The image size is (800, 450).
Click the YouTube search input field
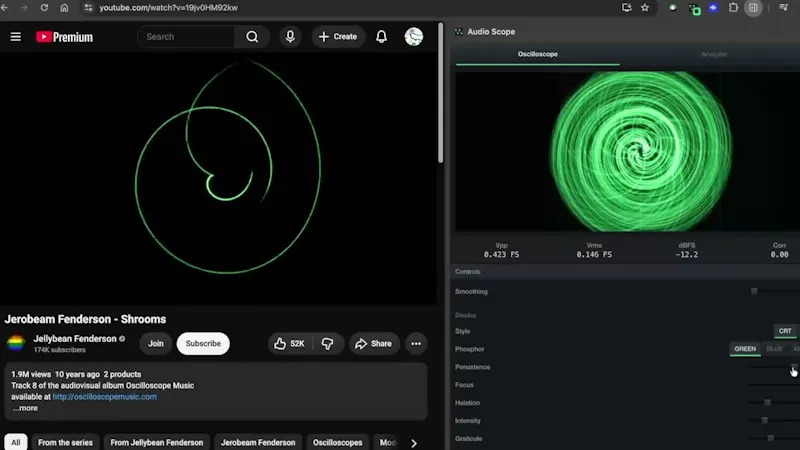186,37
